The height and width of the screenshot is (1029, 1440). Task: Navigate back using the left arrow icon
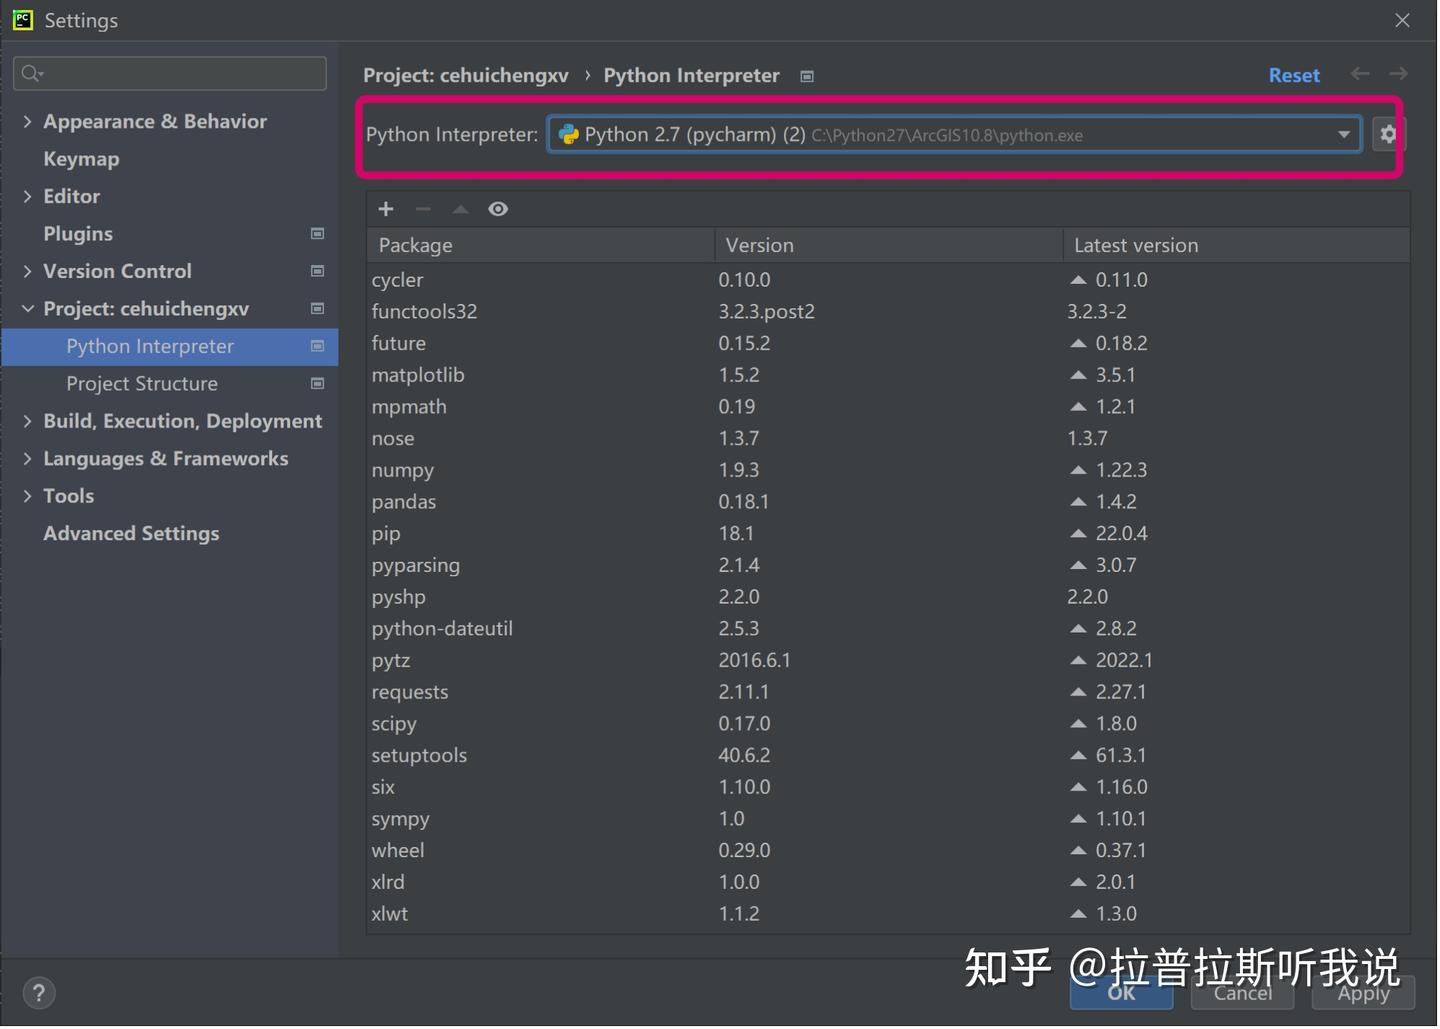1359,74
